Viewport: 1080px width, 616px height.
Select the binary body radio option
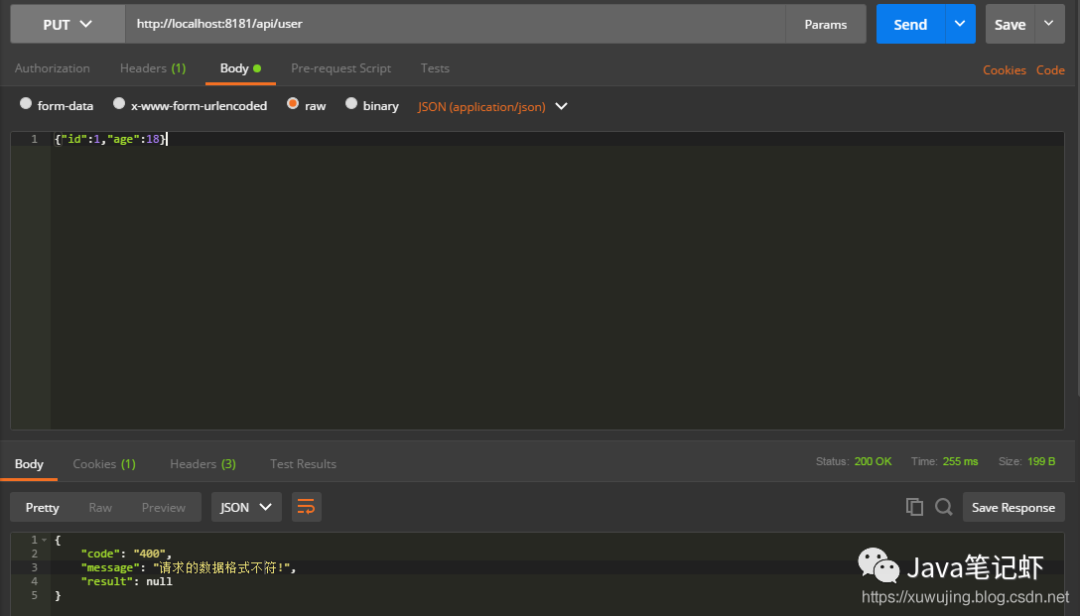click(x=351, y=103)
